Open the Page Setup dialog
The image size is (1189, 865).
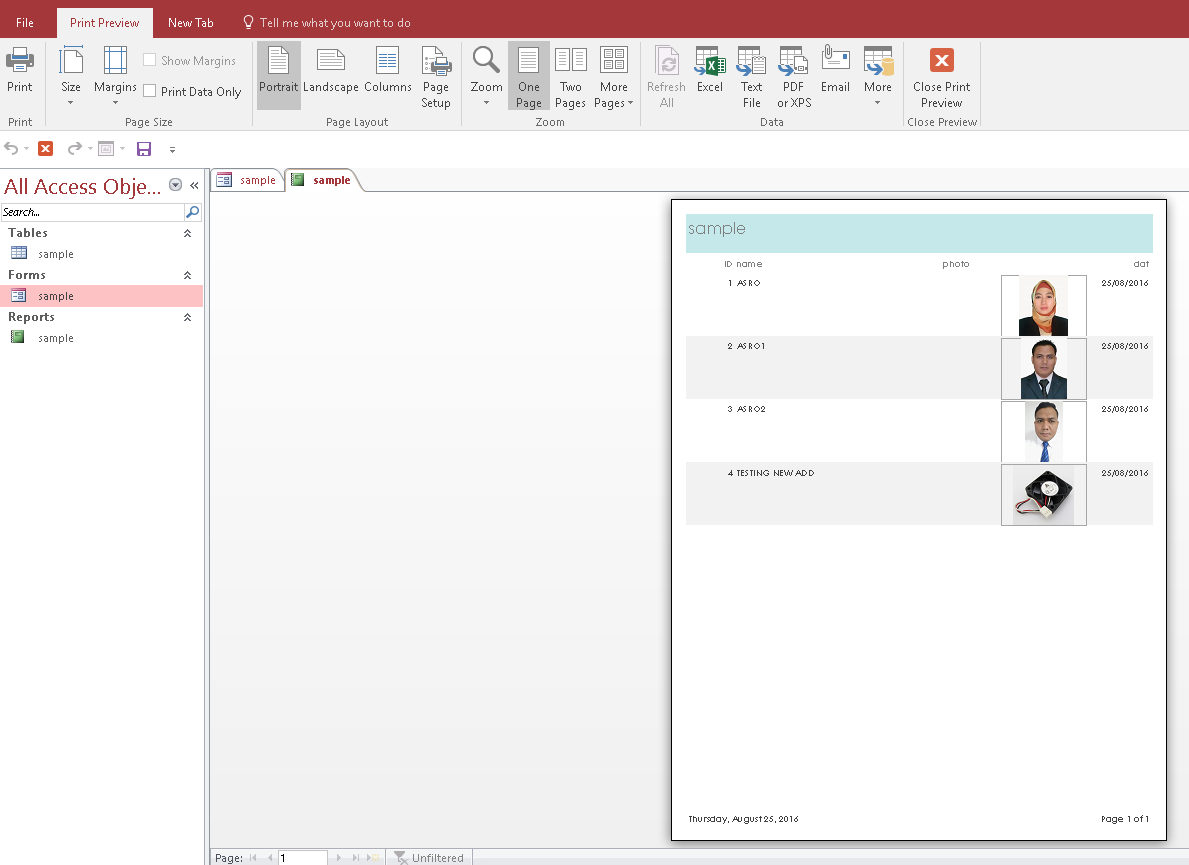click(x=435, y=75)
